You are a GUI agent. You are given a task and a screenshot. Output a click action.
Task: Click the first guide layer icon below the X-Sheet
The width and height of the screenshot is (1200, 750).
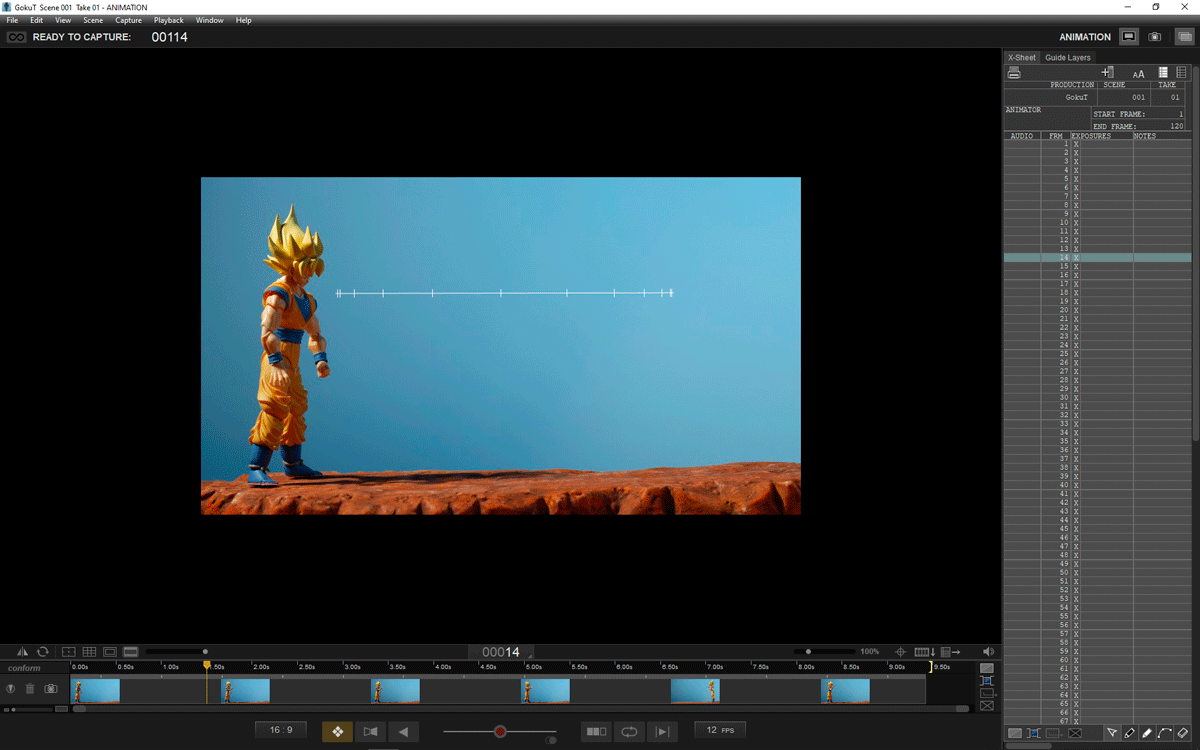(1015, 734)
